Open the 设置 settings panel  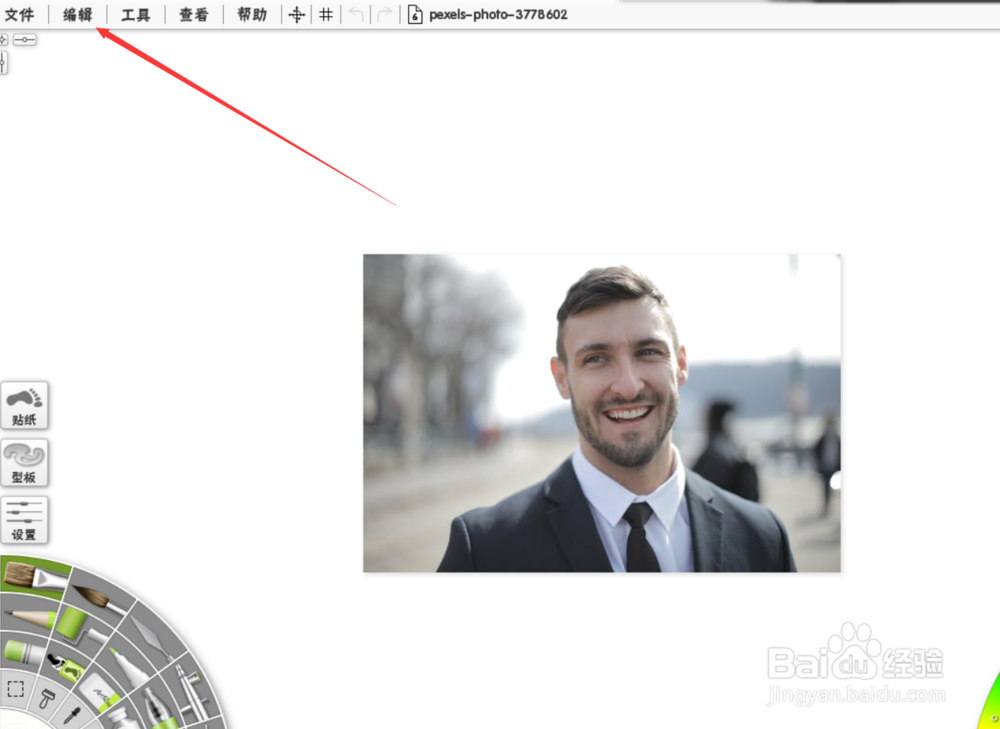click(24, 520)
